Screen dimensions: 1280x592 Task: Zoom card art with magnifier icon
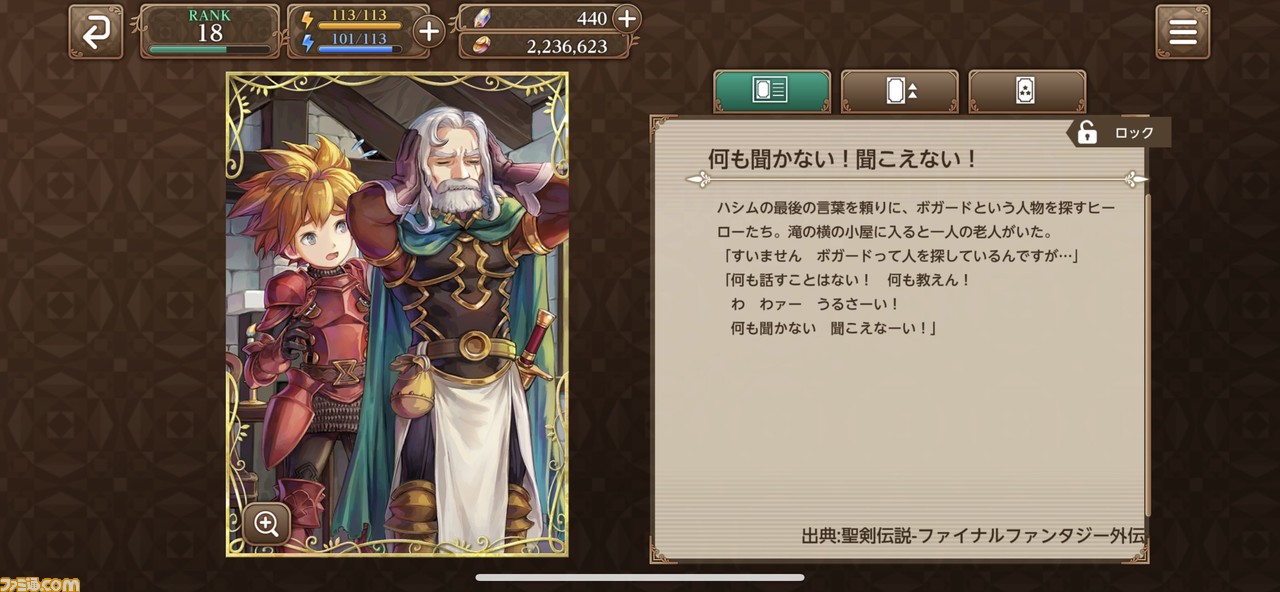click(x=267, y=523)
